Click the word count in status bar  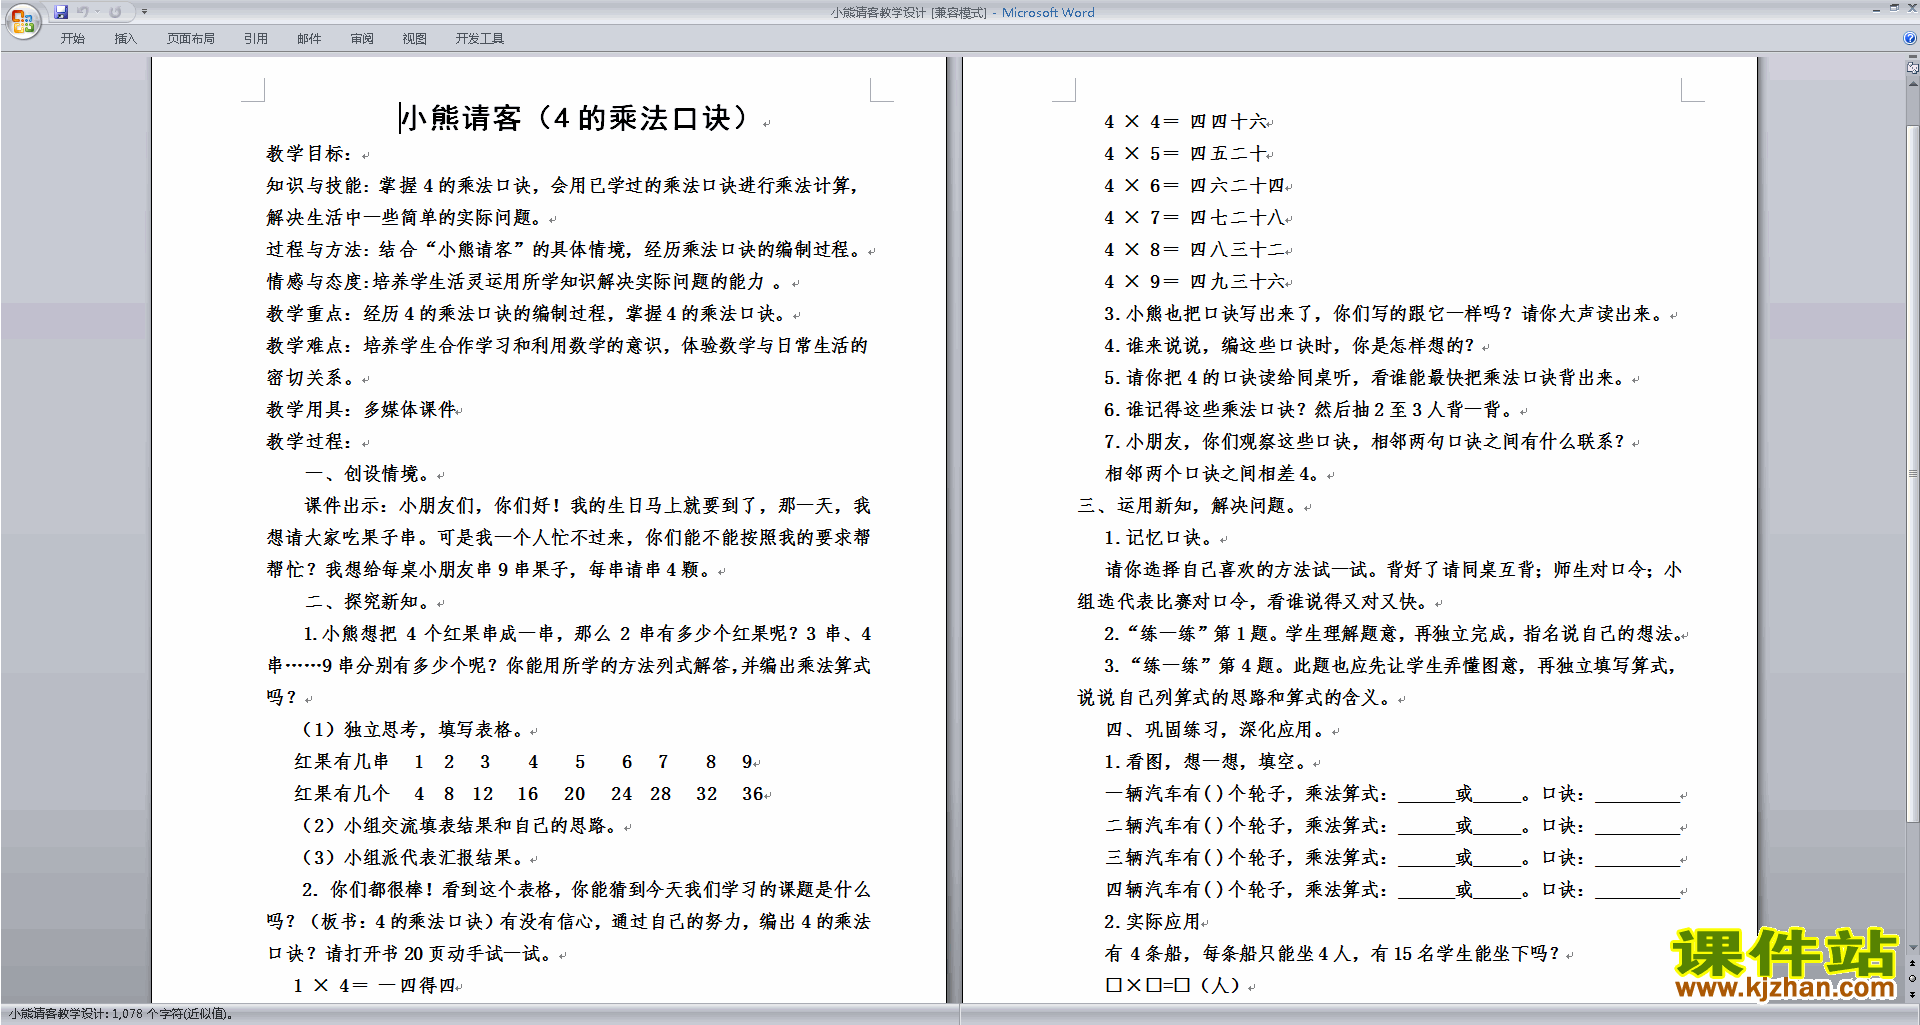(x=121, y=1014)
